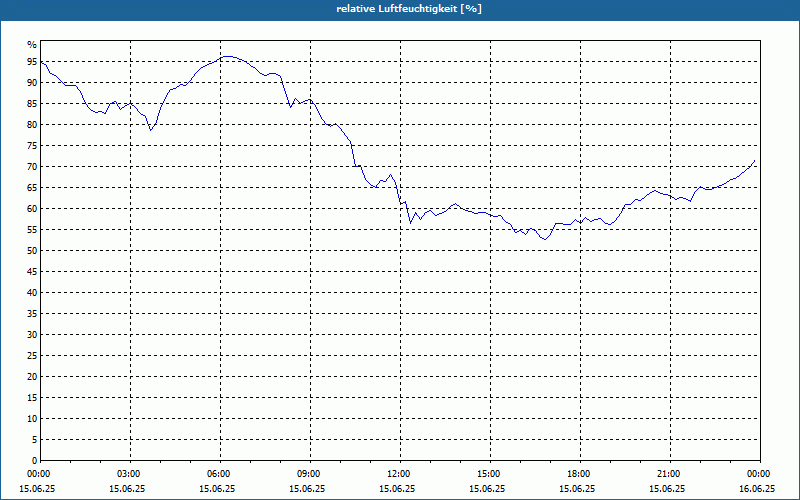Click date 15.06.25 beneath the 06:00 label

(x=217, y=488)
